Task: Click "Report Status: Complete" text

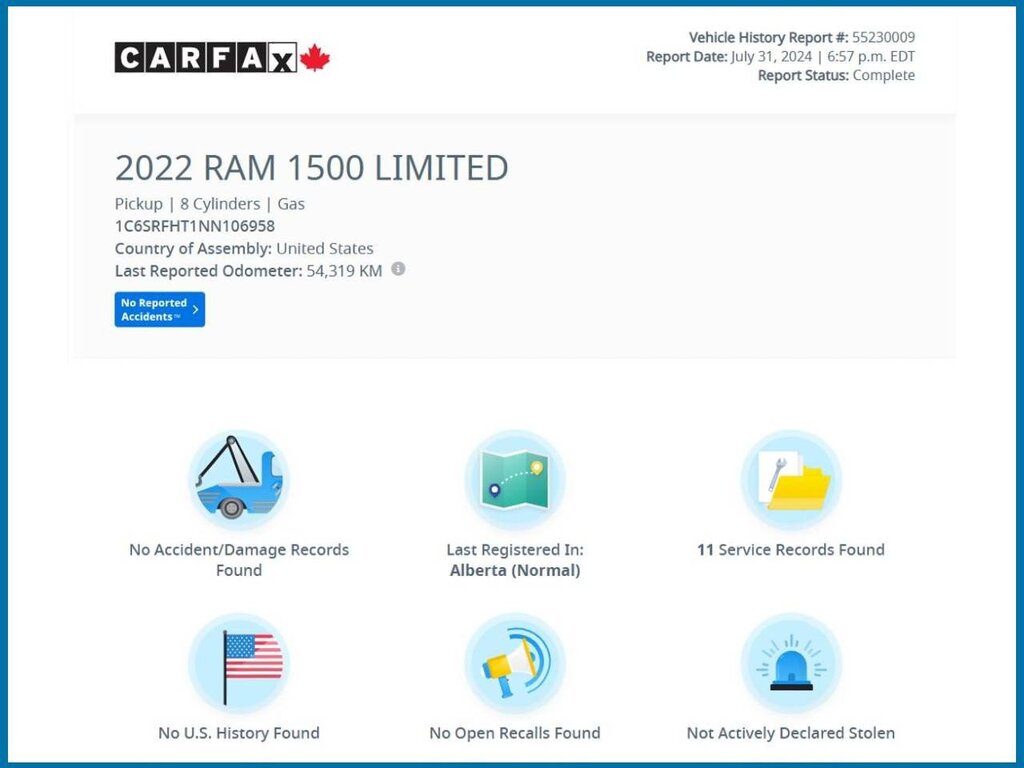Action: (837, 75)
